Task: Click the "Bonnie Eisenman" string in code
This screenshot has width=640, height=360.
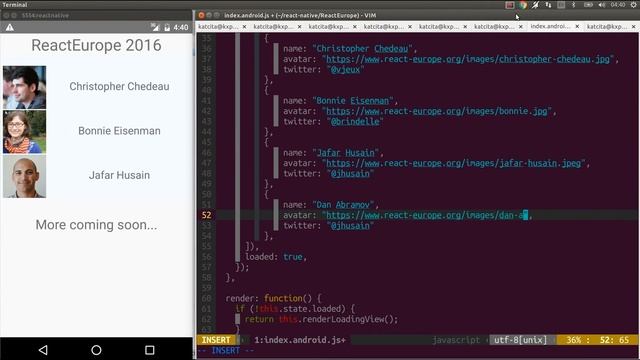Action: [353, 100]
